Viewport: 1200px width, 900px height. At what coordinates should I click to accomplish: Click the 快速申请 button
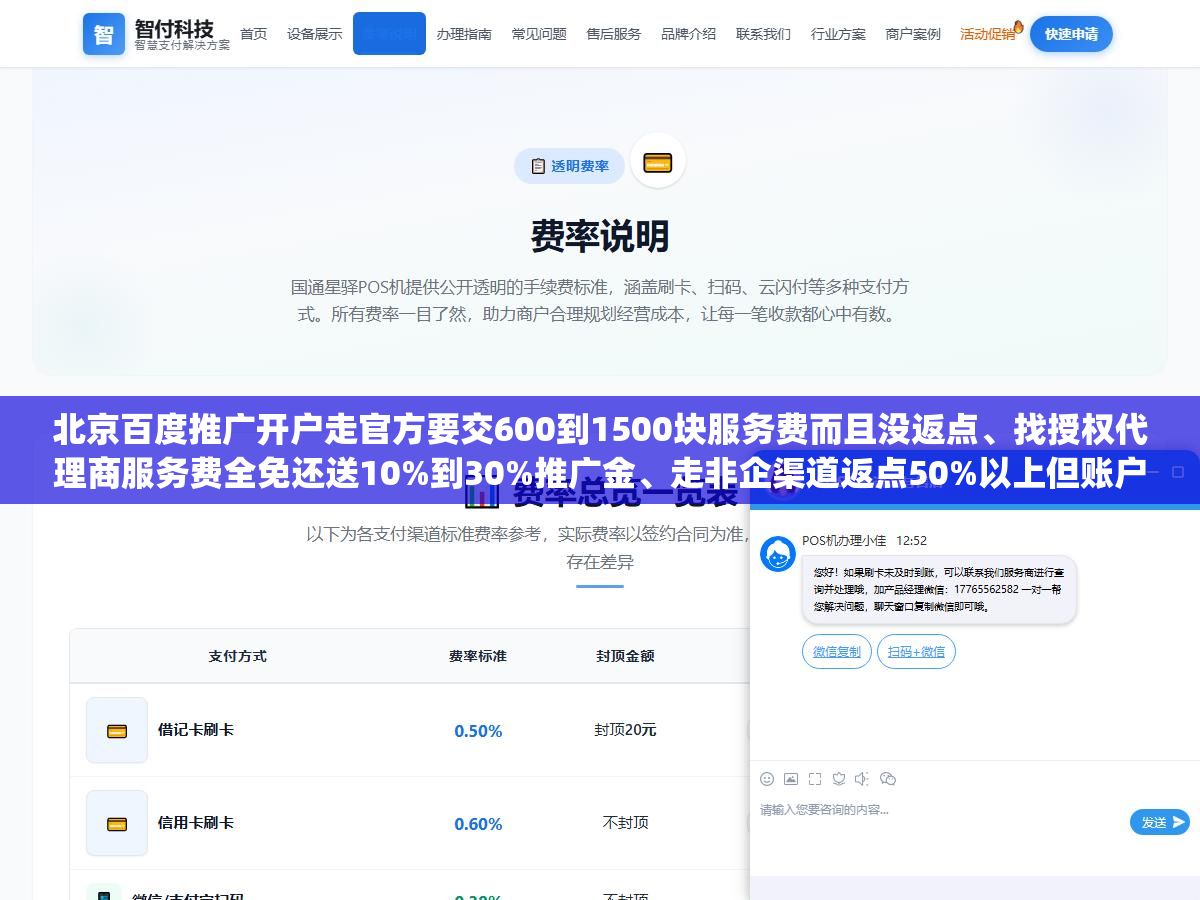(x=1071, y=34)
